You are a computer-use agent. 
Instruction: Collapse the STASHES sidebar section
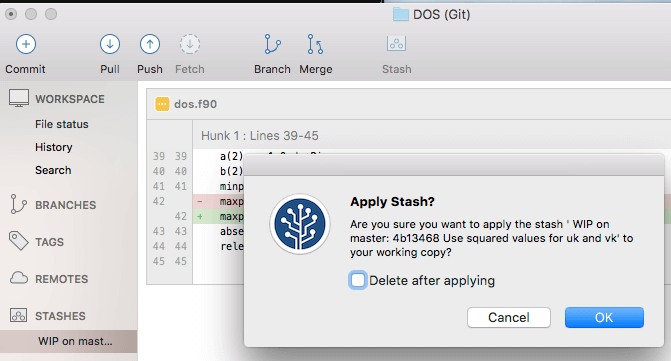pos(60,316)
